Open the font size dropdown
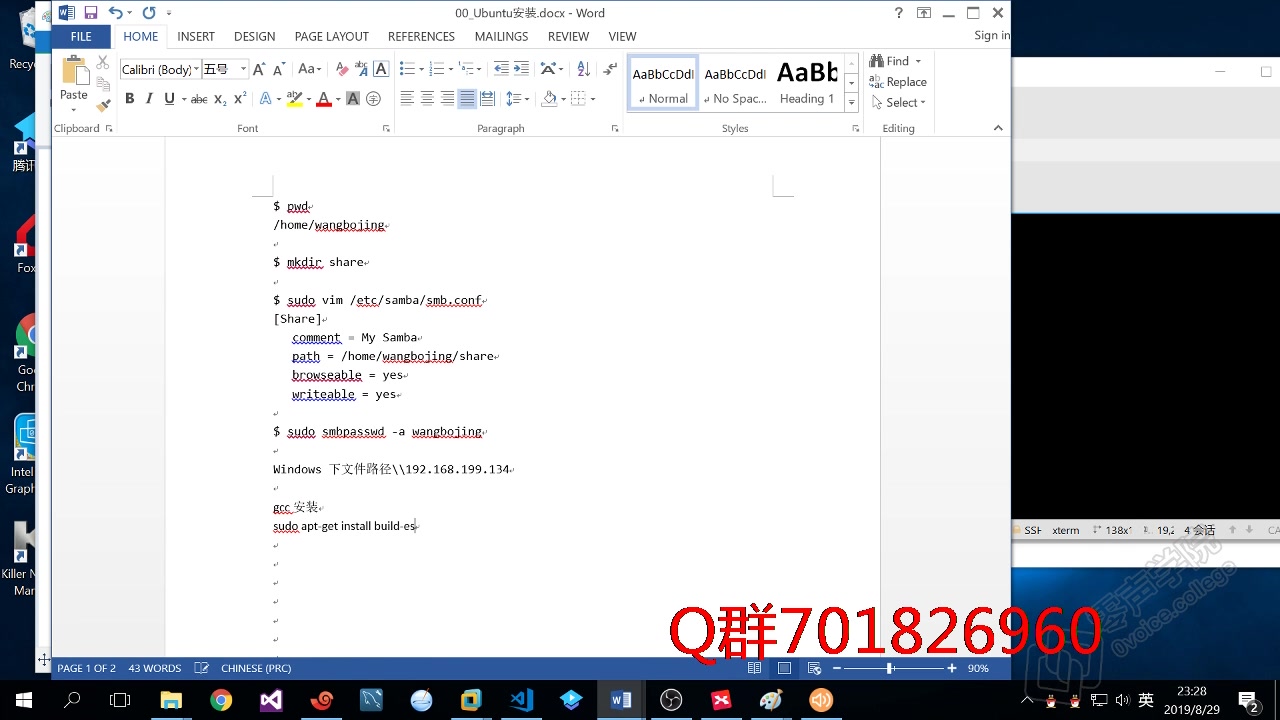1280x720 pixels. pos(243,68)
